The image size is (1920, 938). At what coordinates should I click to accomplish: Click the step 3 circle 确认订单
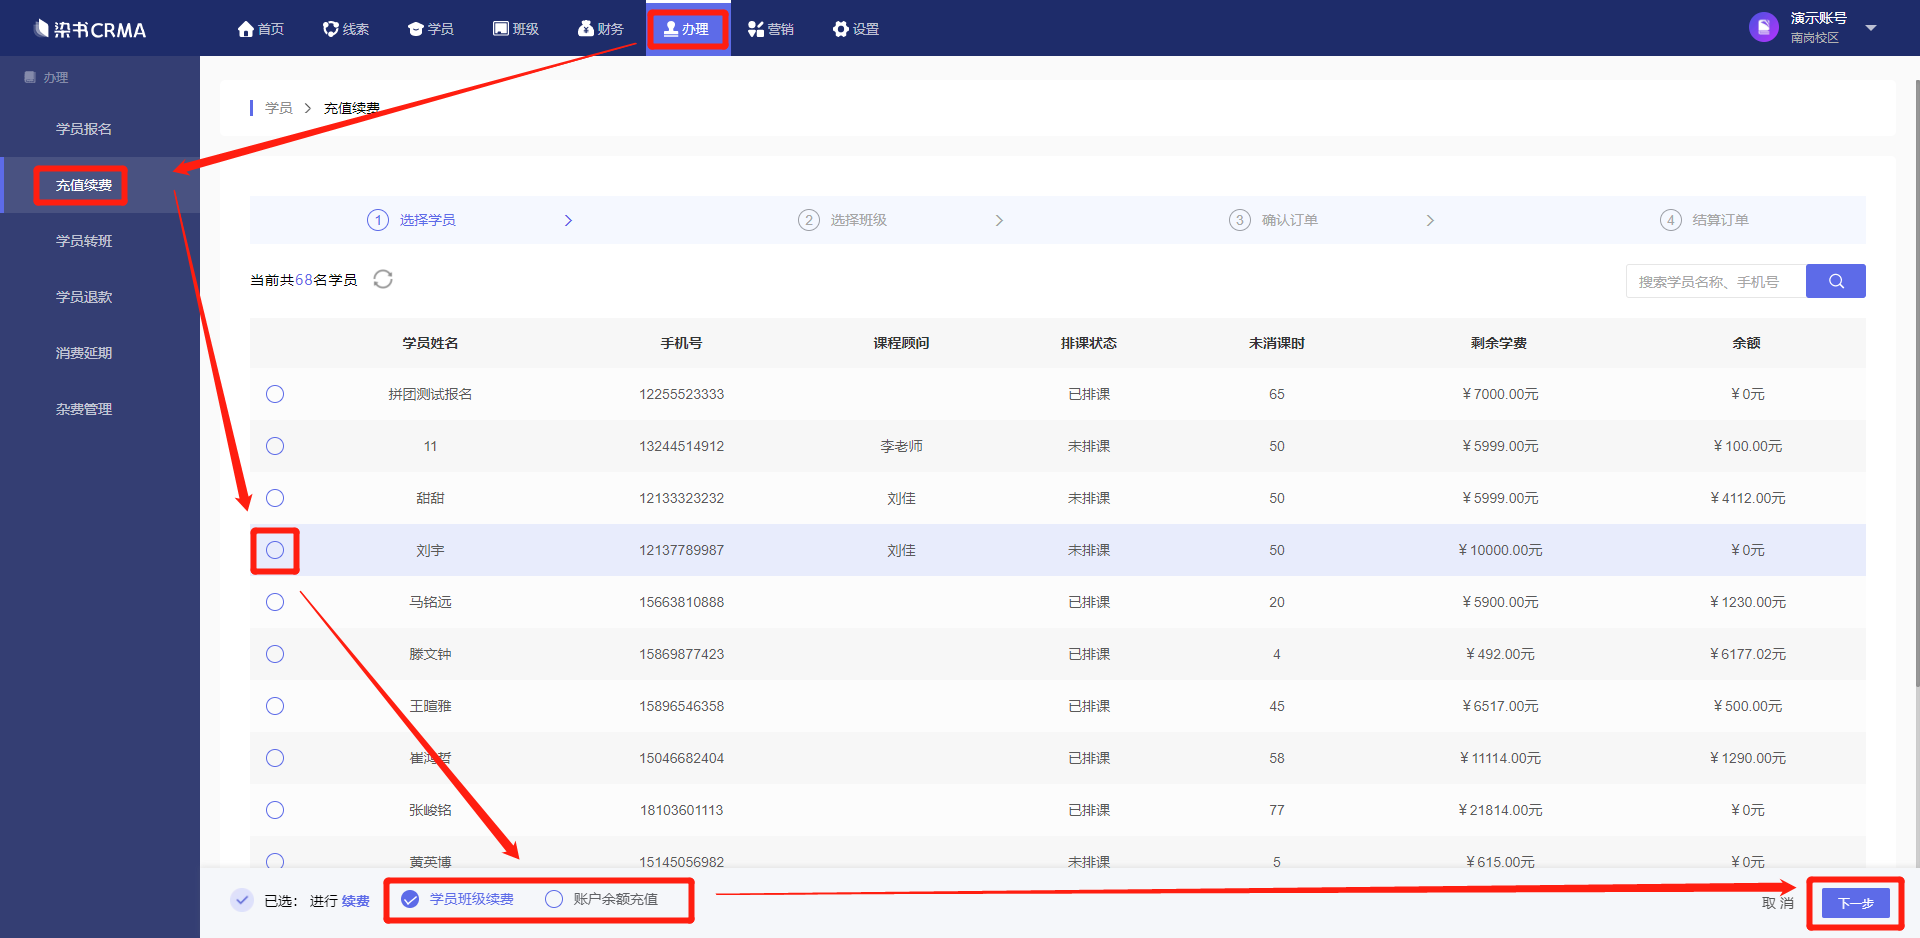point(1240,220)
